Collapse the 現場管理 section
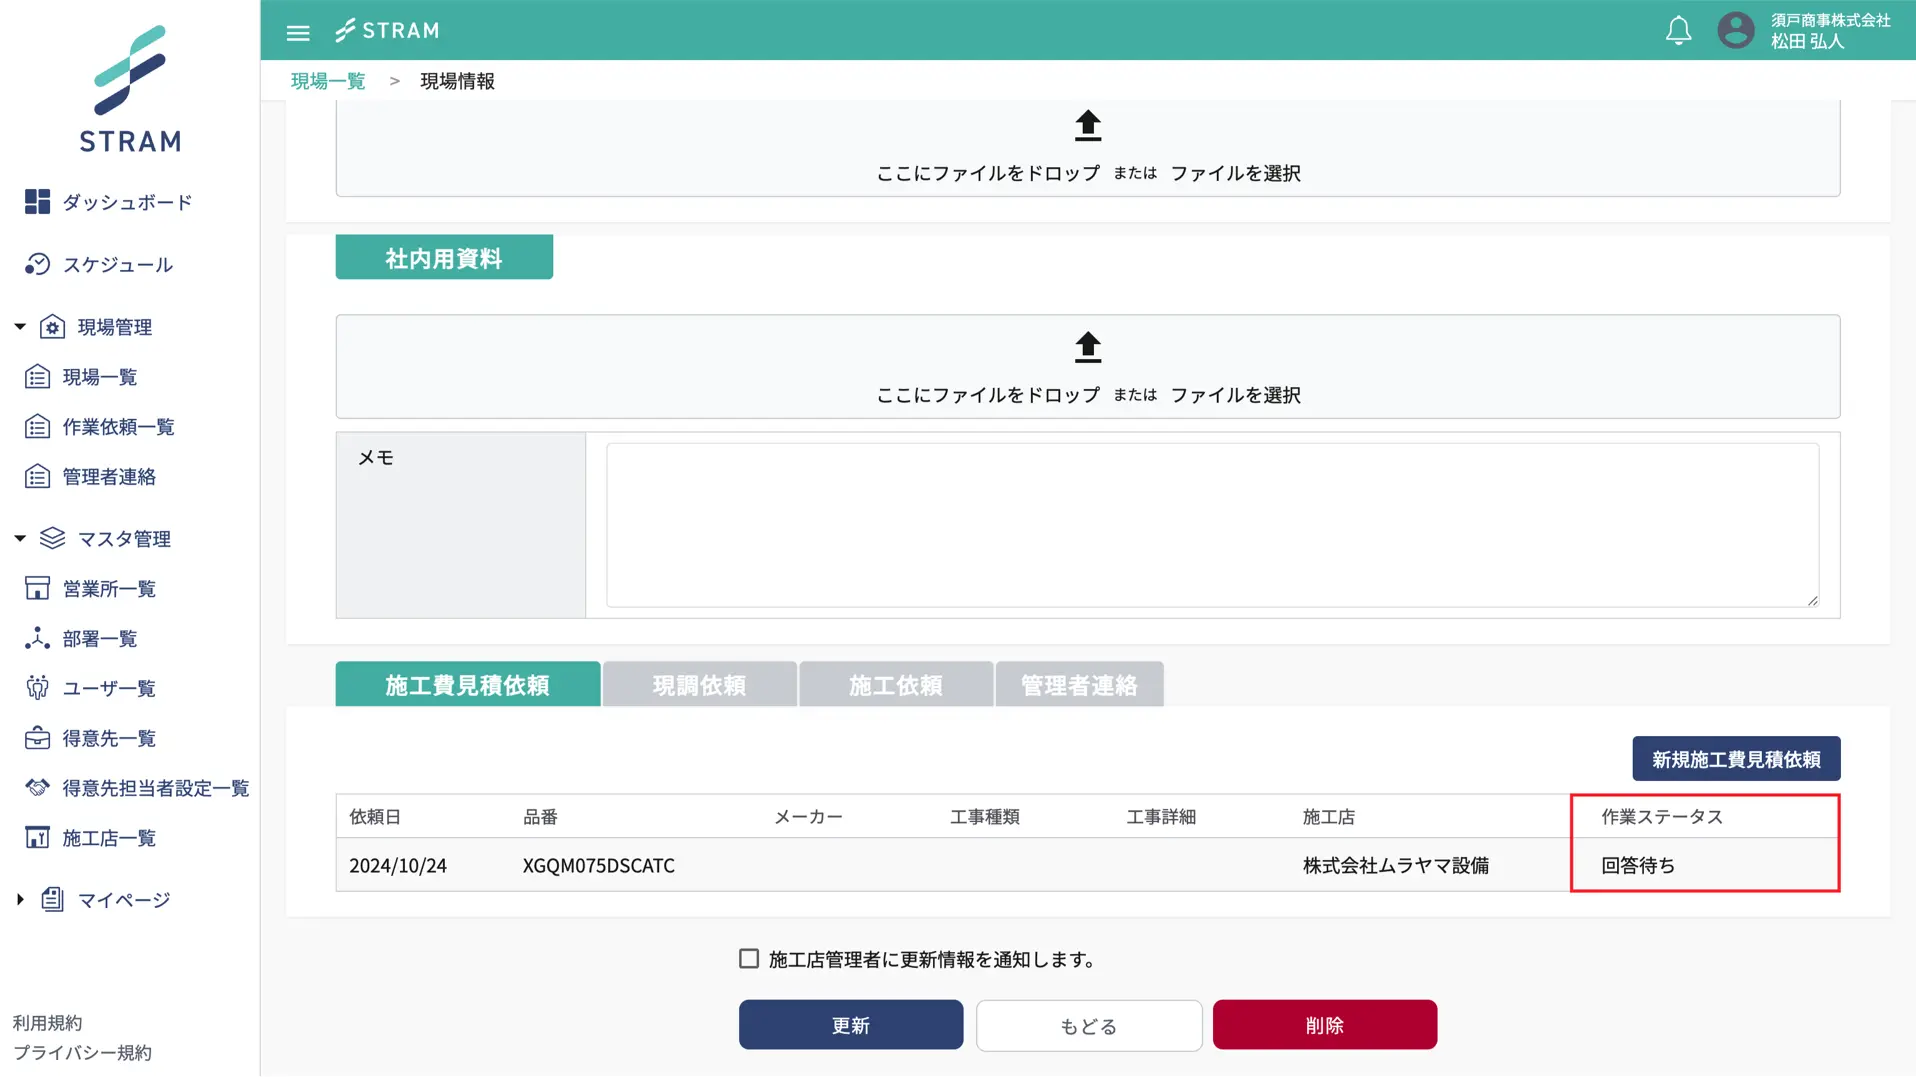The width and height of the screenshot is (1916, 1077). [17, 326]
